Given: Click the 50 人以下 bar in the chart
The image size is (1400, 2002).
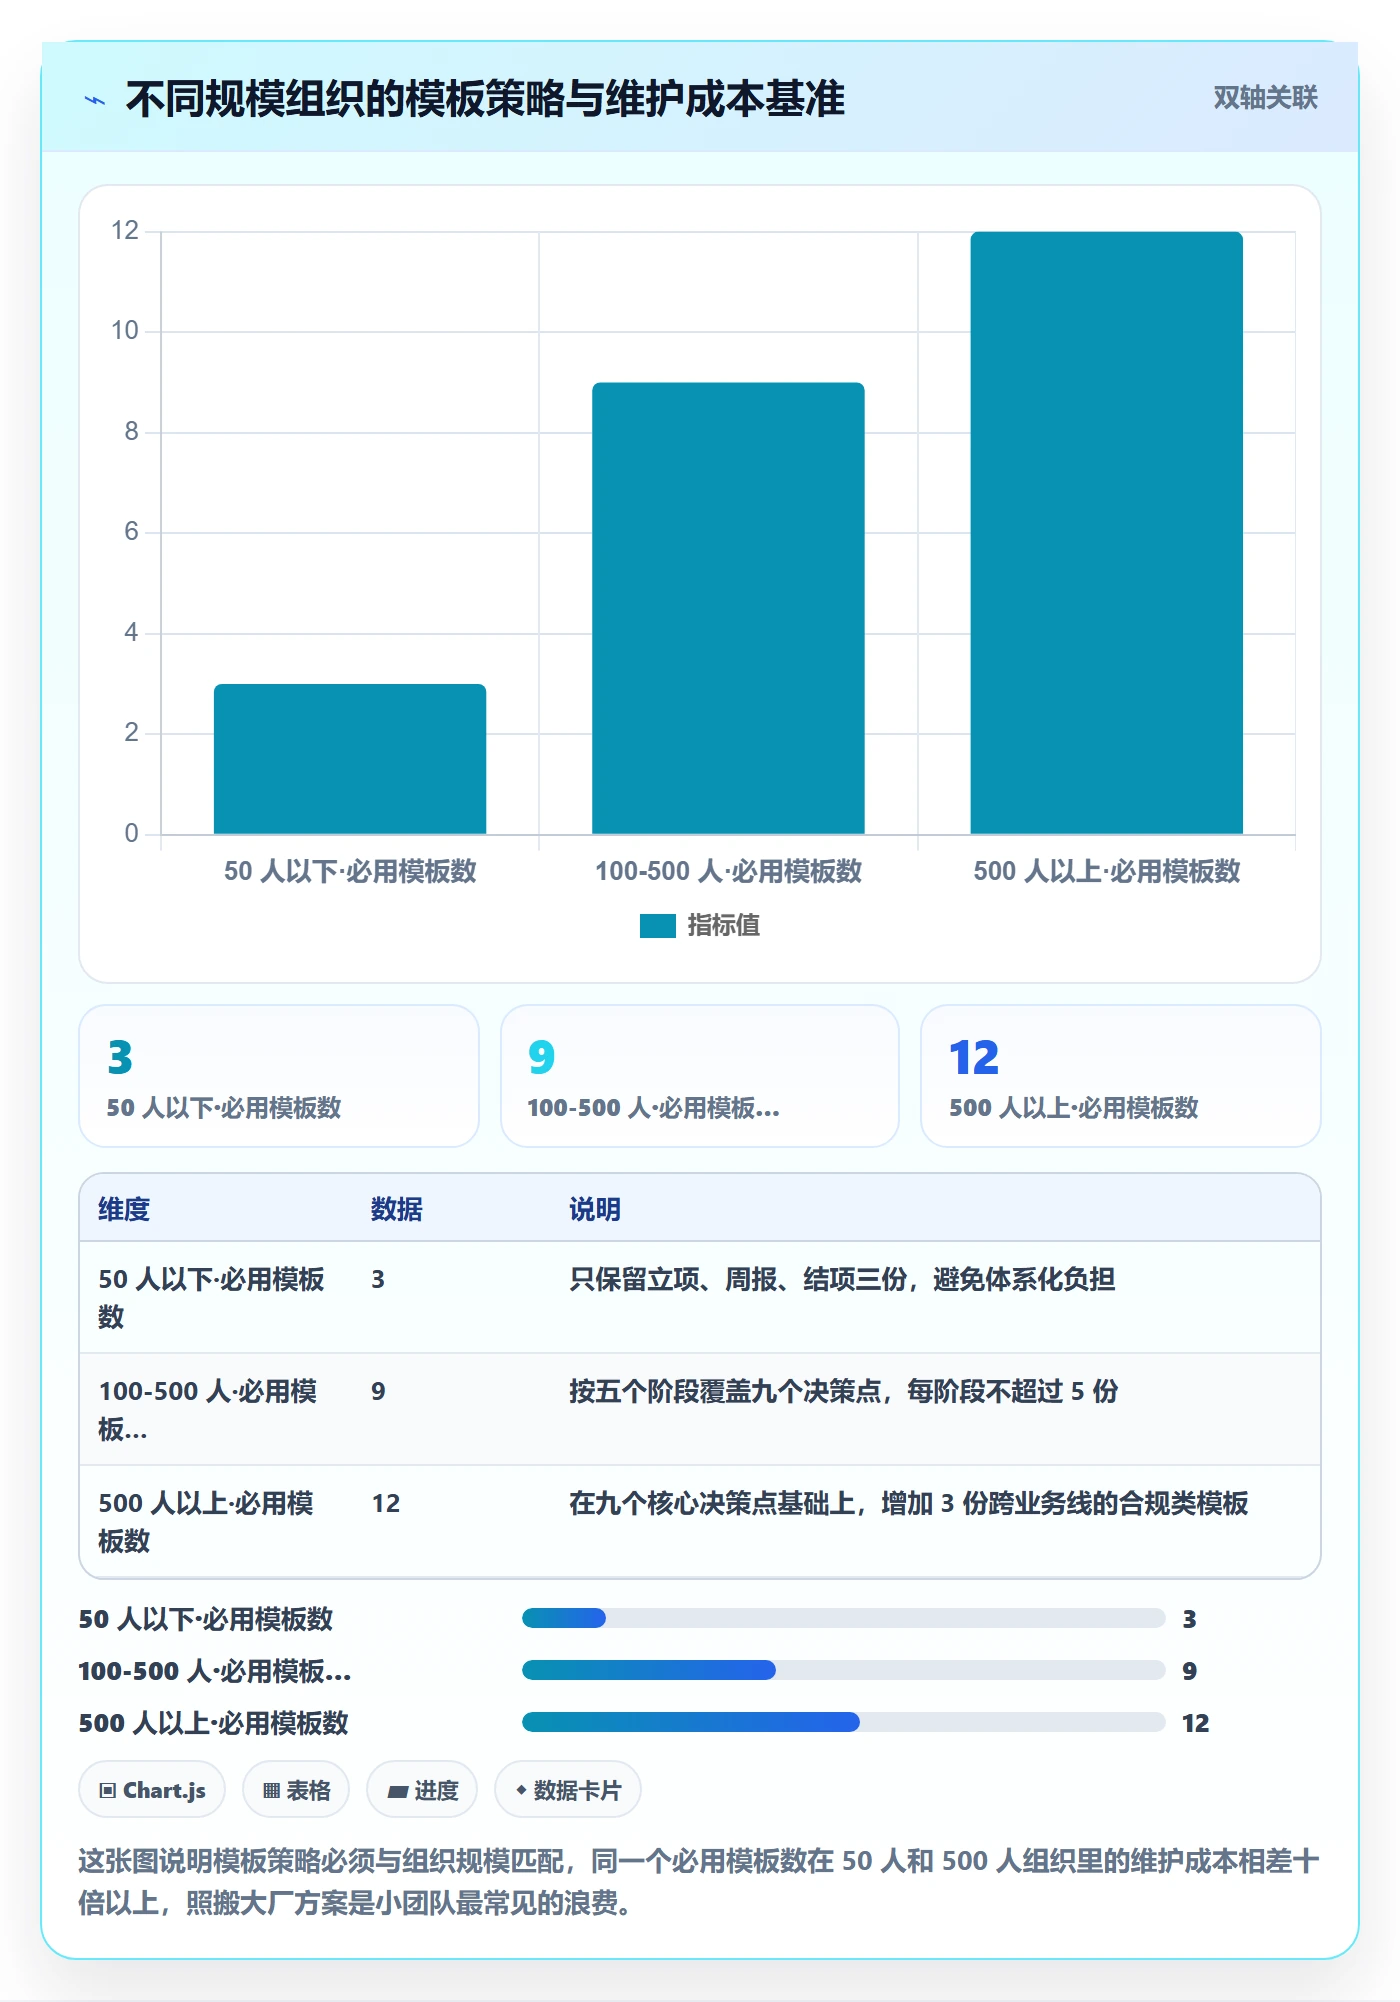Looking at the screenshot, I should click(x=350, y=759).
